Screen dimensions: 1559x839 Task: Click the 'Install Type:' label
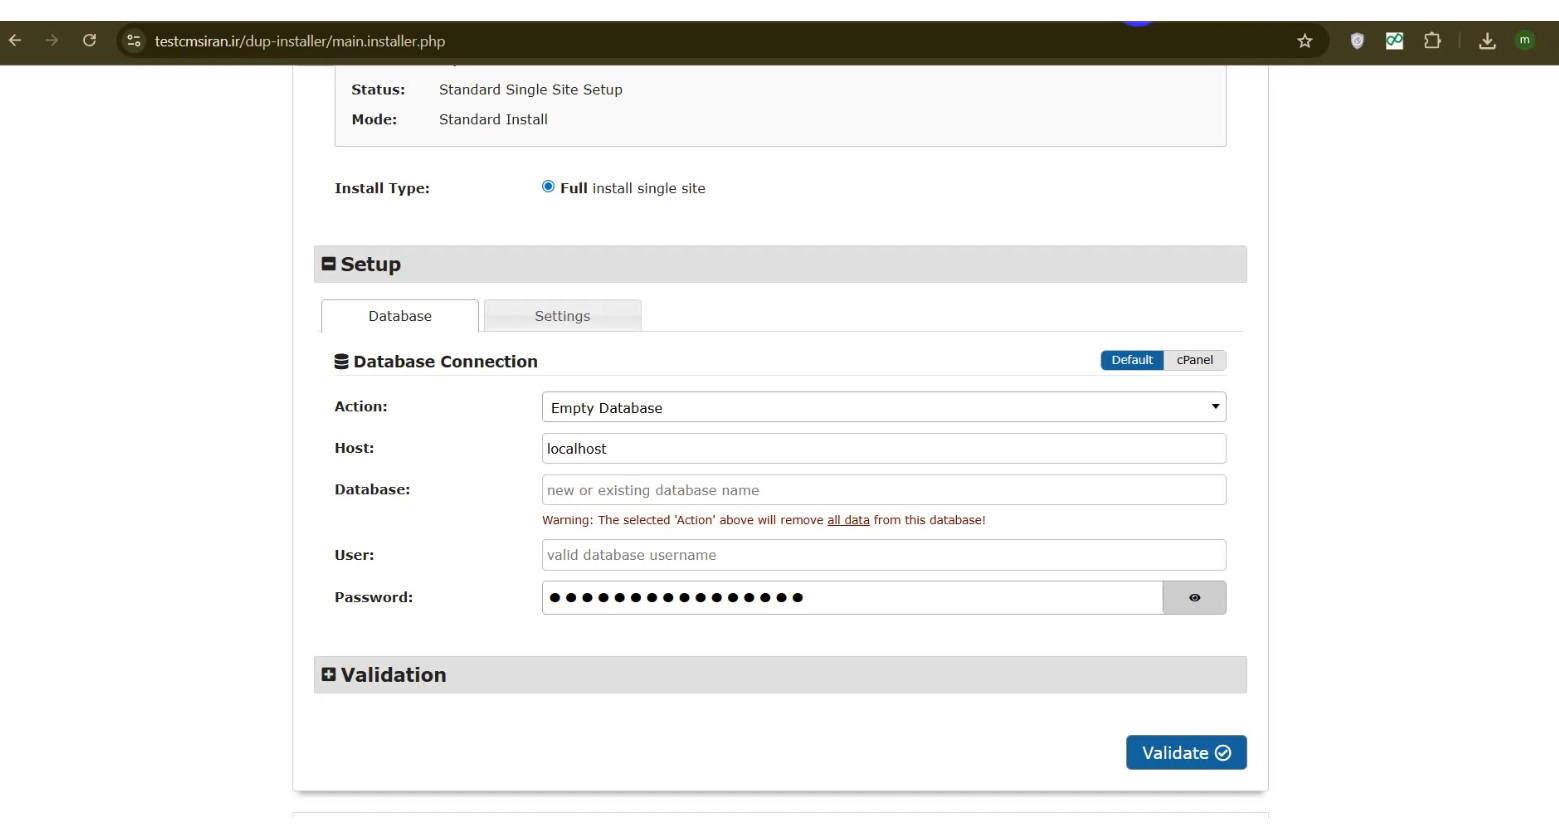click(382, 188)
